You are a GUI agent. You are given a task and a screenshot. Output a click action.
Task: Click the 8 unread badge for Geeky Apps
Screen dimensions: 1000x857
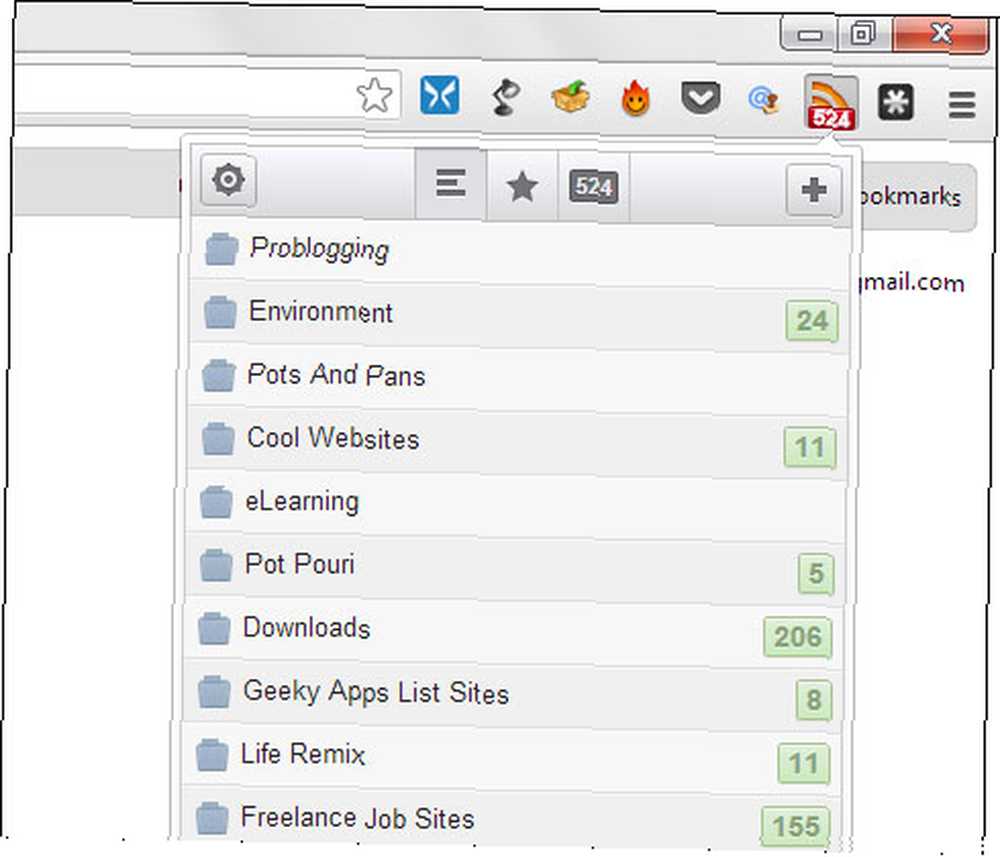[814, 700]
